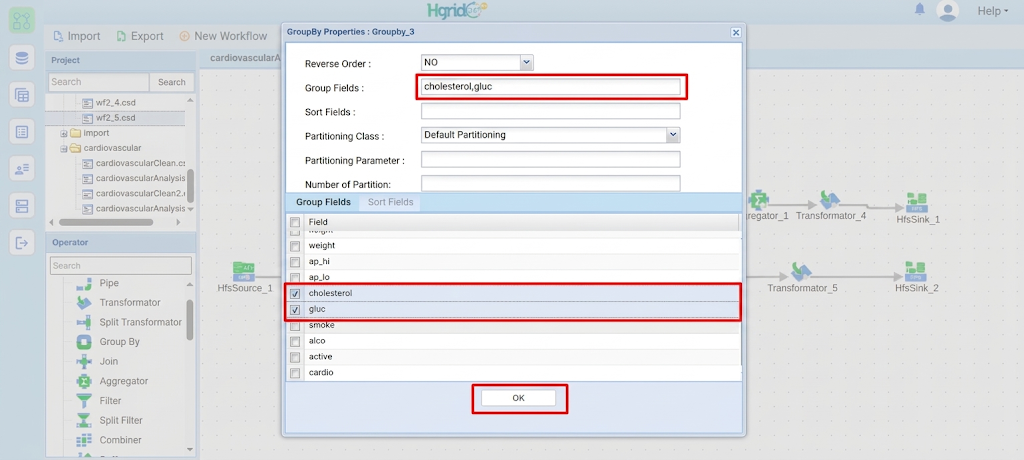Close the GroupBy Properties dialog

pyautogui.click(x=735, y=32)
